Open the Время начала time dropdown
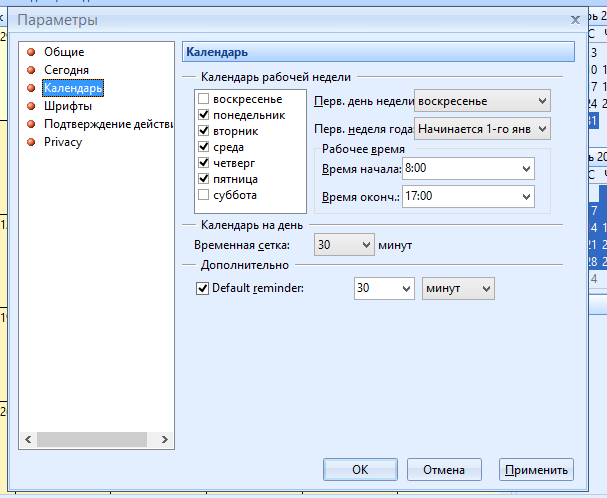The height and width of the screenshot is (498, 607). click(526, 169)
